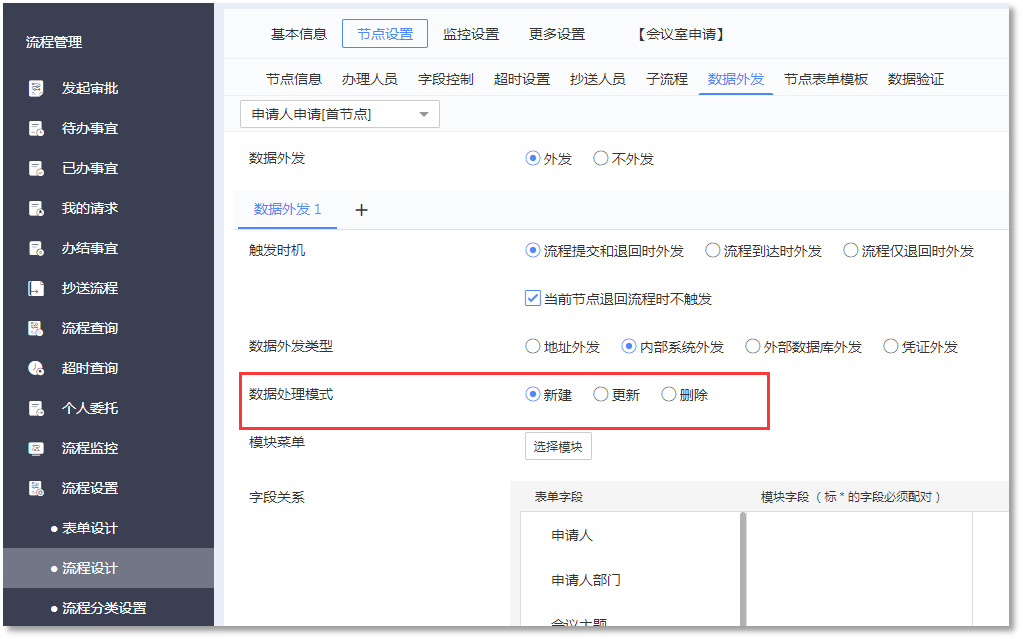
Task: Click the 超时查询 clock icon
Action: (x=36, y=368)
